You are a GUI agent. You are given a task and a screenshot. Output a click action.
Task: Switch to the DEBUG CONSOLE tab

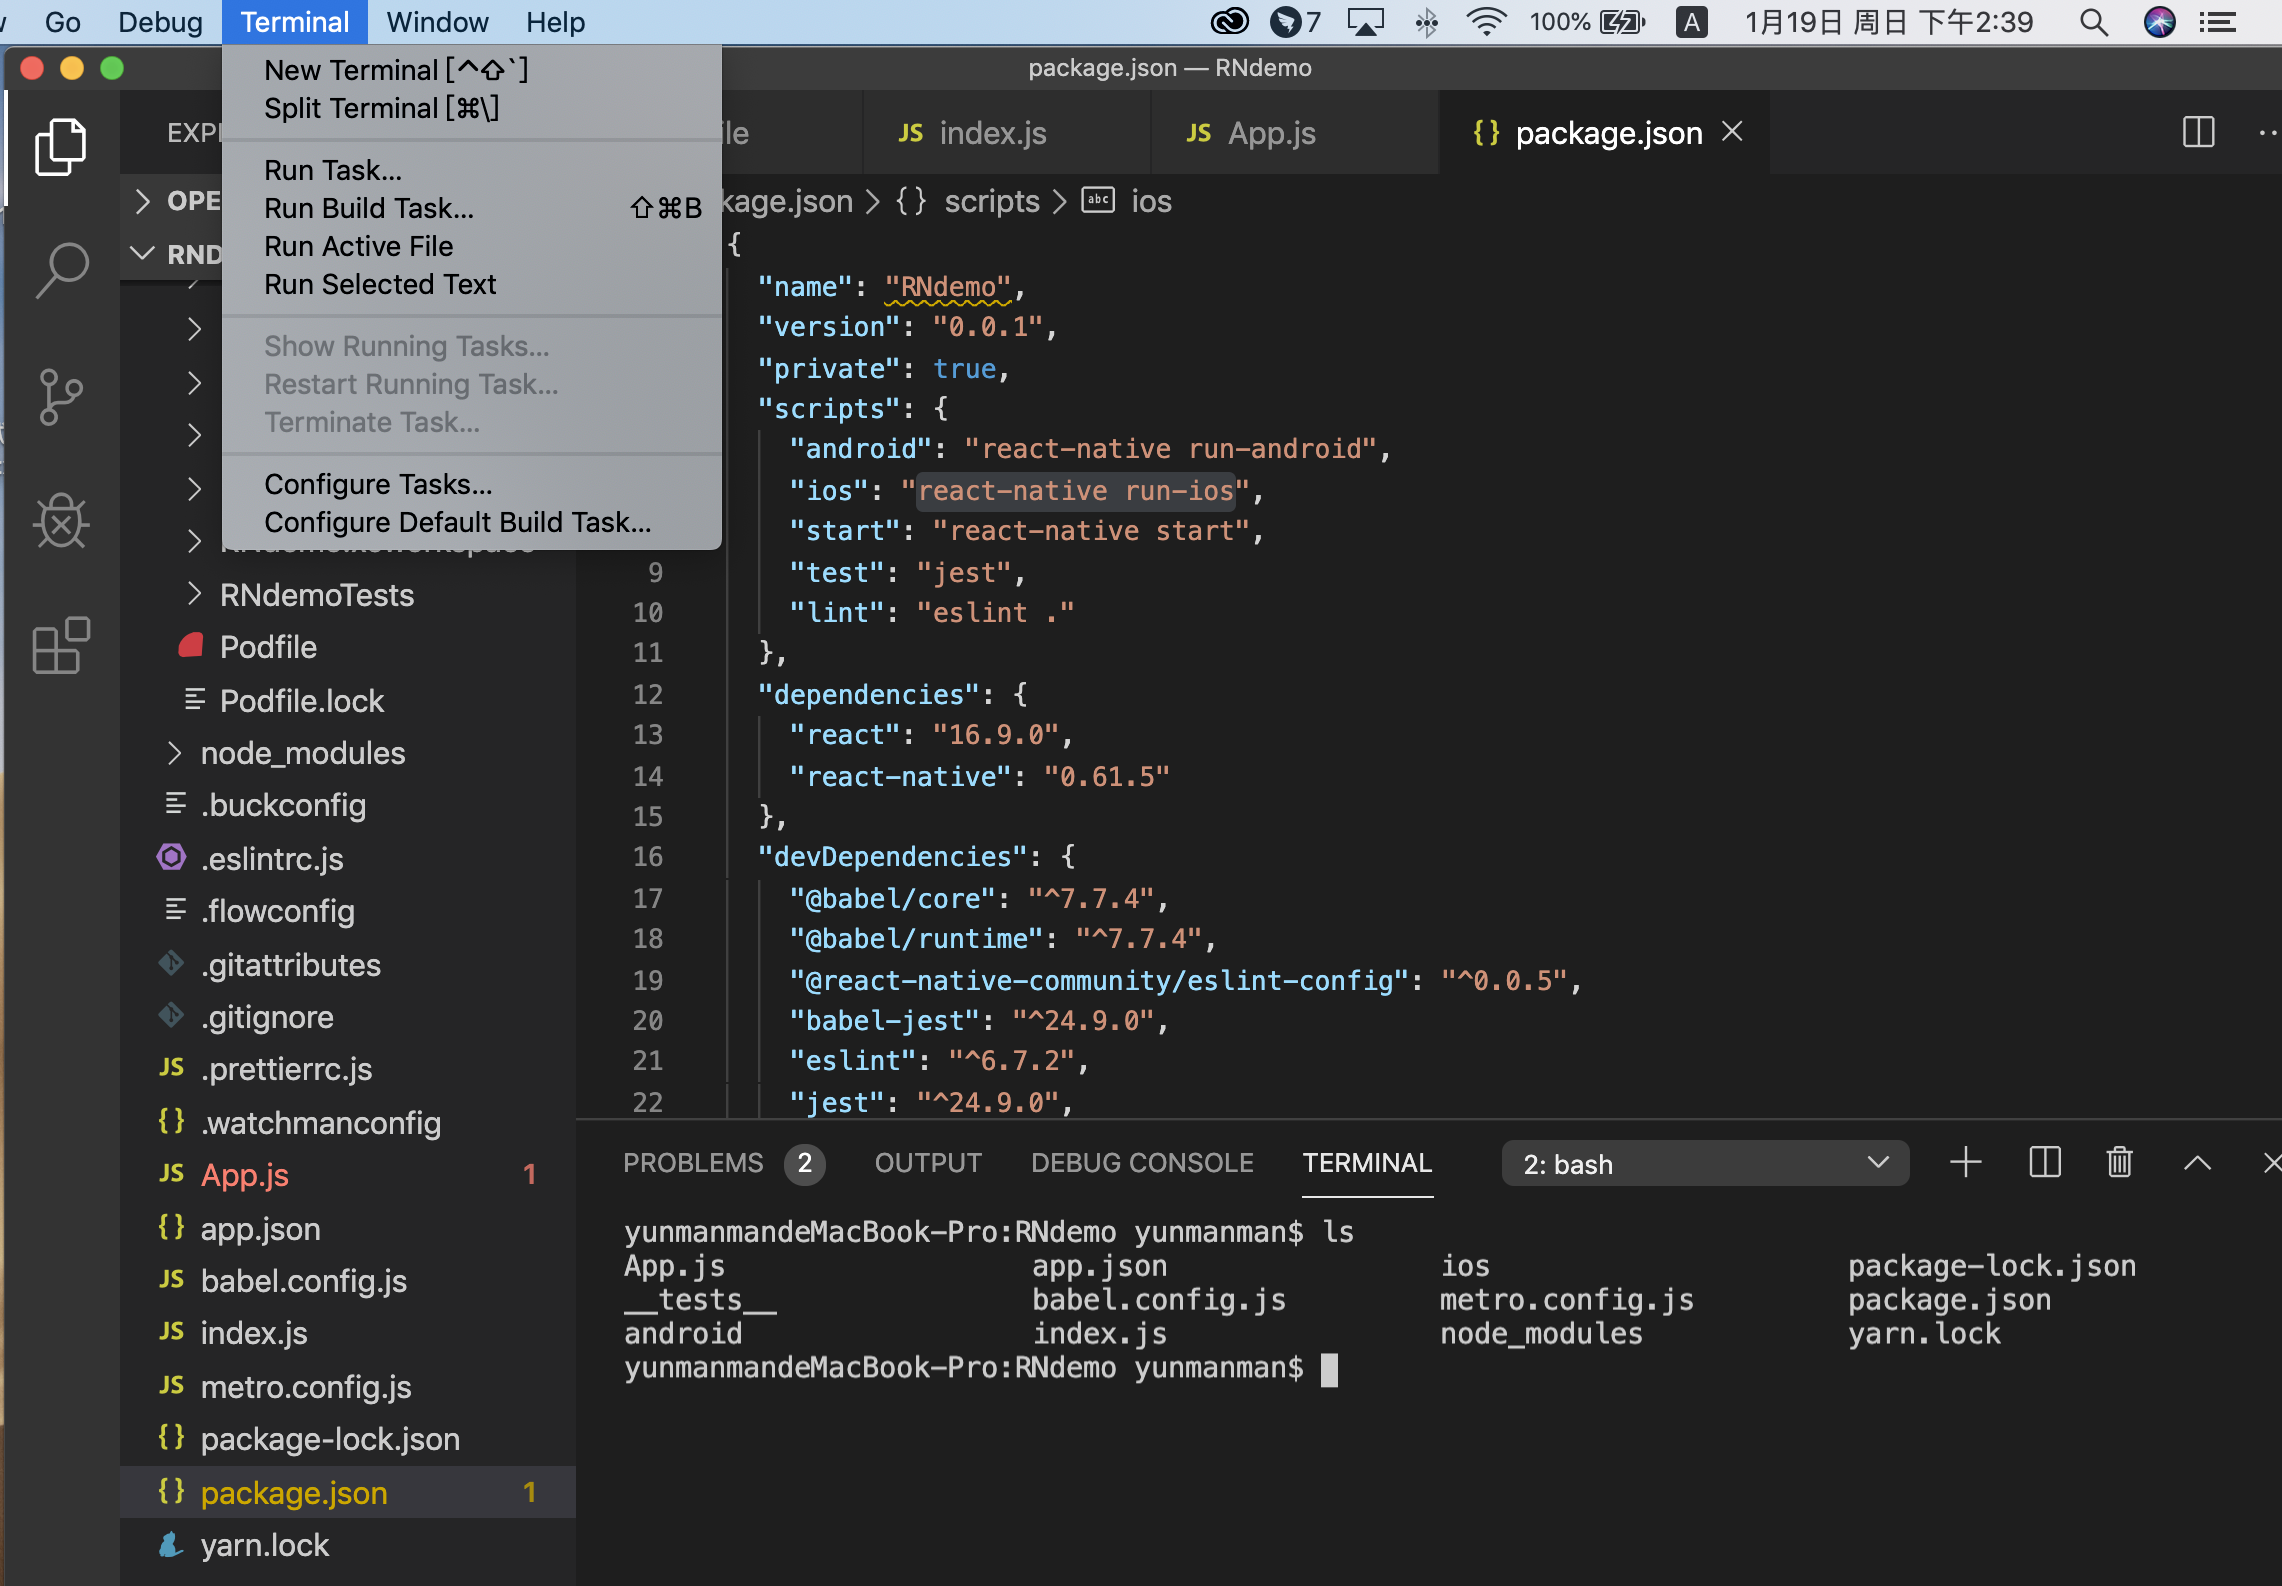click(x=1142, y=1163)
